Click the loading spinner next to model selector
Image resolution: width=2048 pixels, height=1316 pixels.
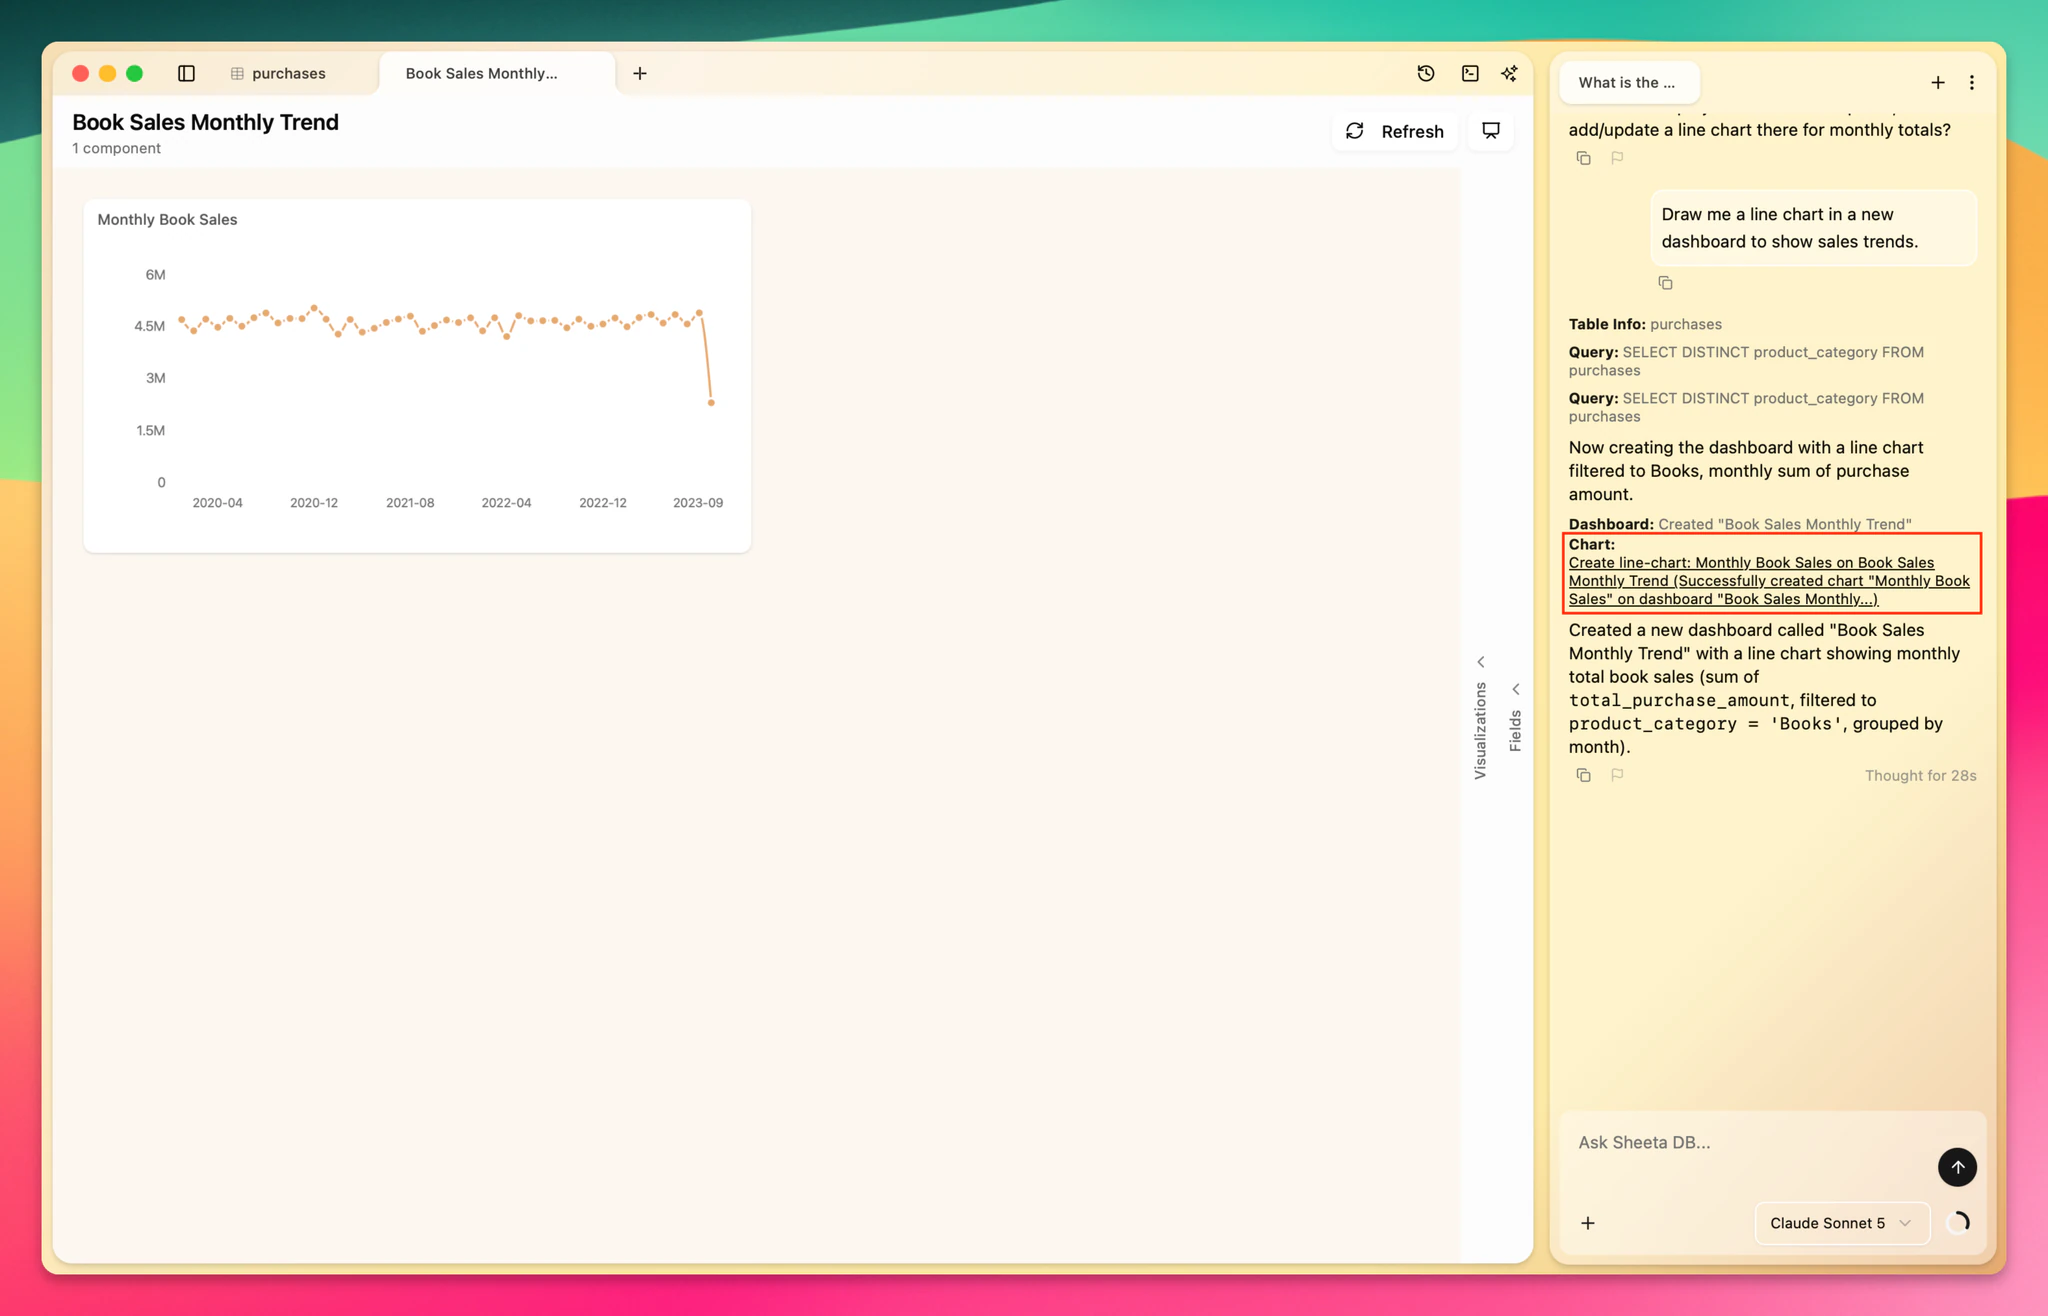pyautogui.click(x=1959, y=1223)
